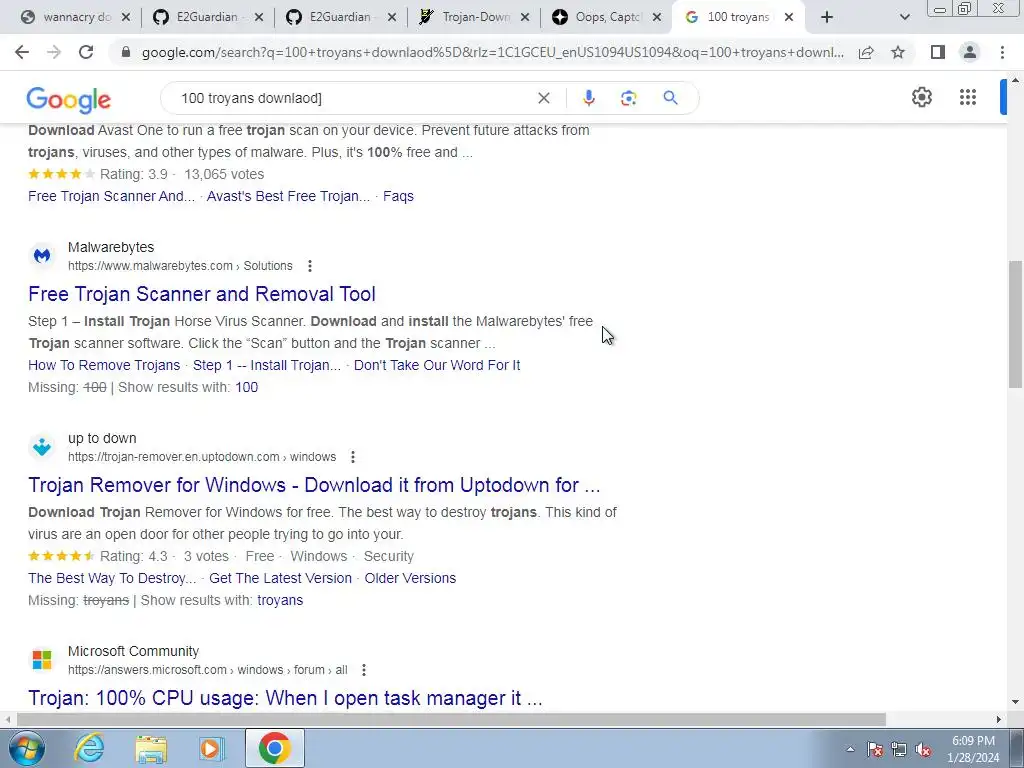Click the network tray icon
1024x768 pixels.
tap(899, 749)
